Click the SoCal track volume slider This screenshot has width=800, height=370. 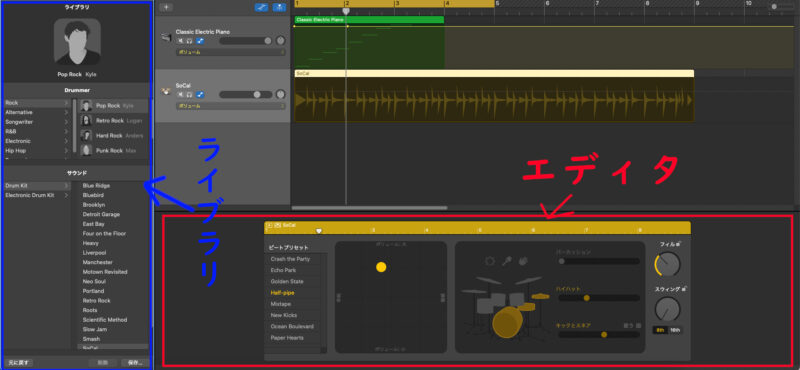[246, 94]
